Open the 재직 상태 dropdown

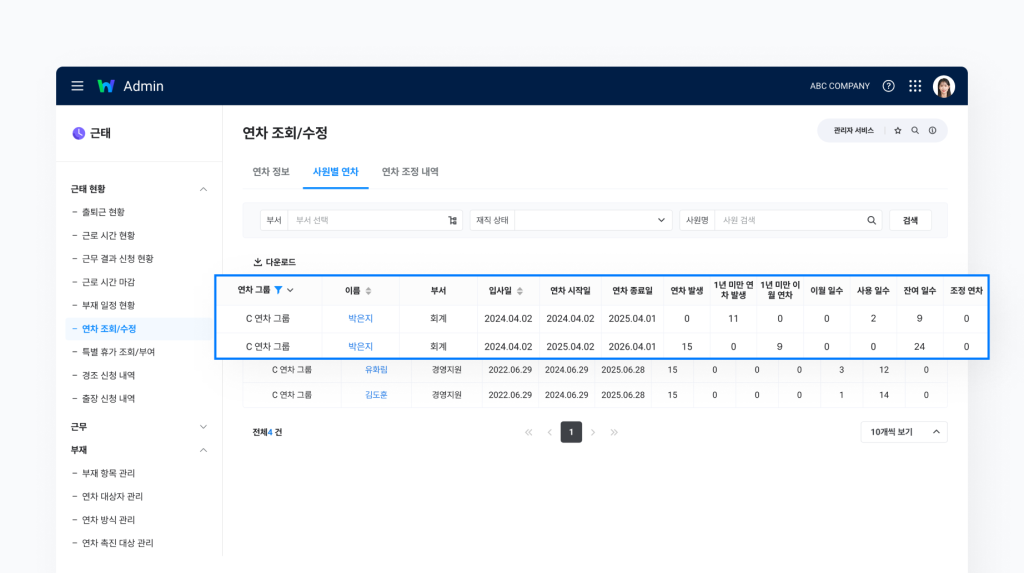tap(593, 220)
